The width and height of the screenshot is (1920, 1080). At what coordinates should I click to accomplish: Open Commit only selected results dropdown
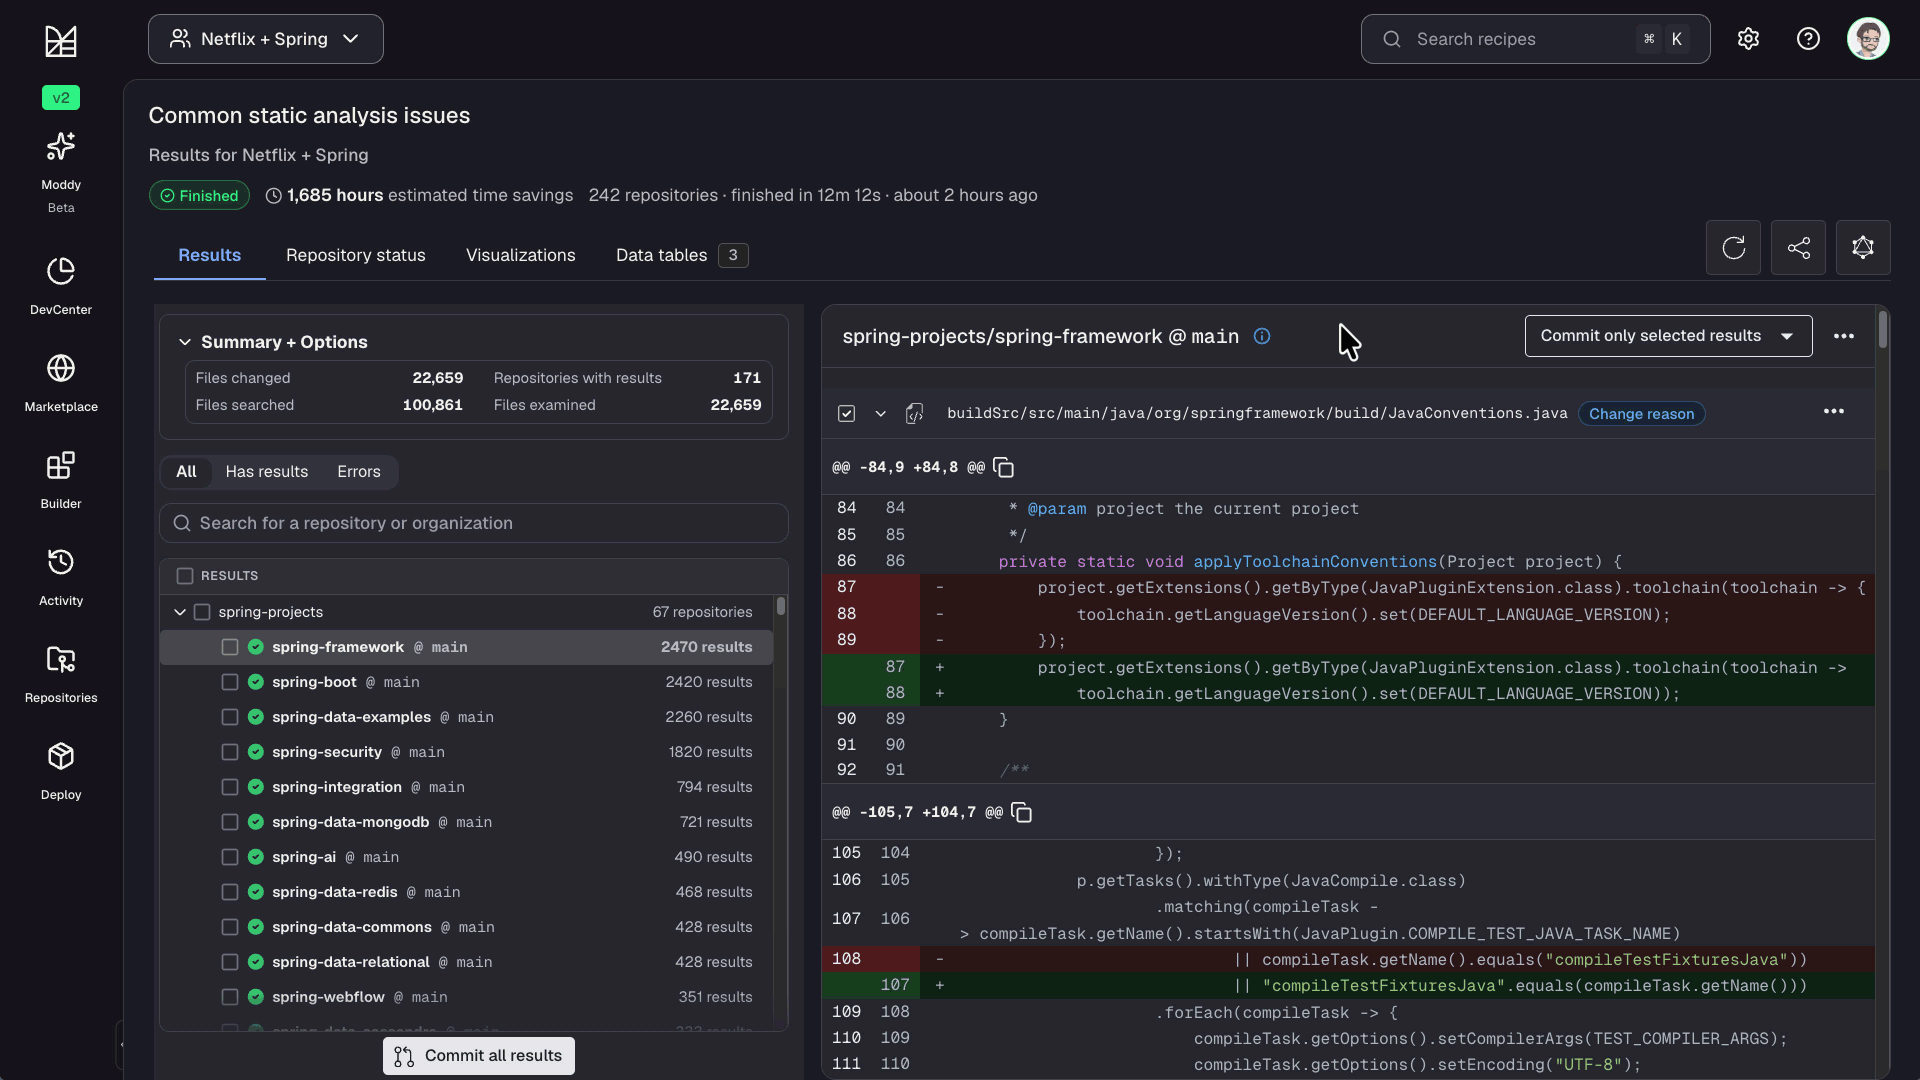(x=1668, y=336)
